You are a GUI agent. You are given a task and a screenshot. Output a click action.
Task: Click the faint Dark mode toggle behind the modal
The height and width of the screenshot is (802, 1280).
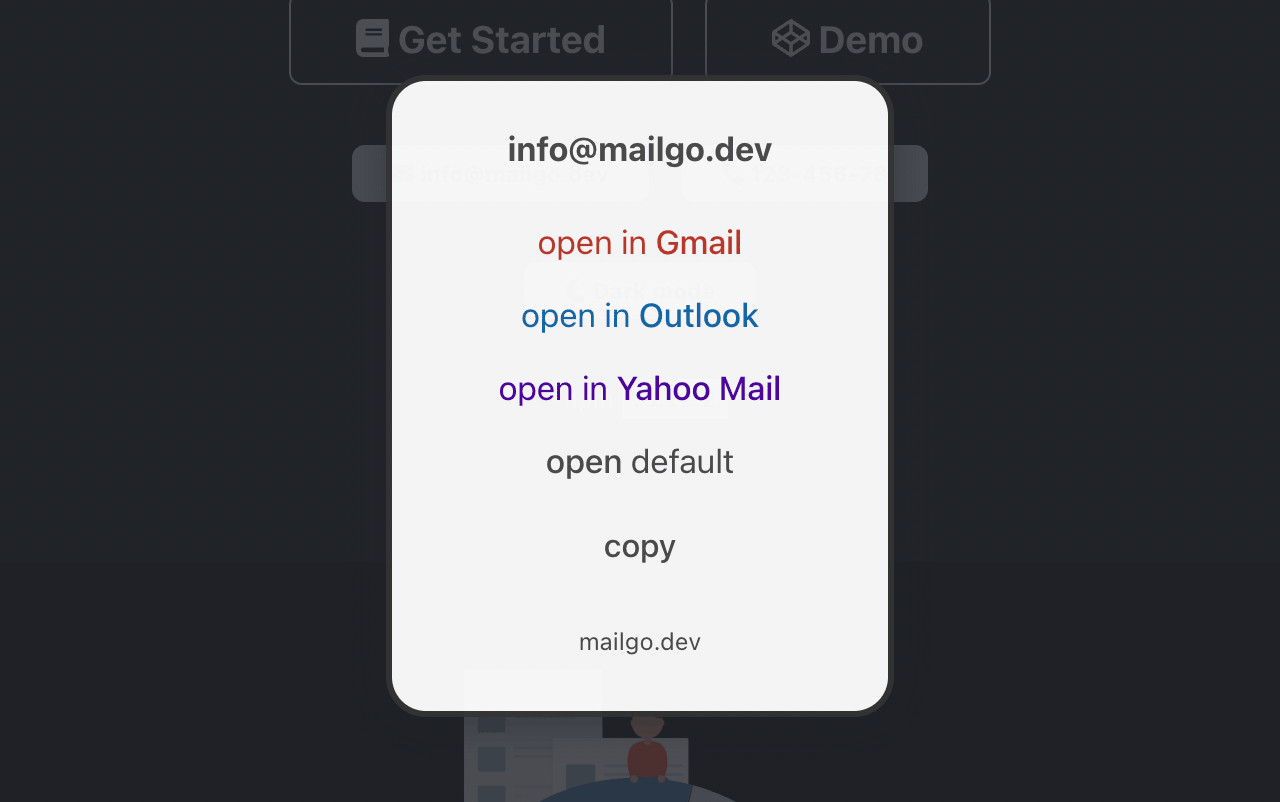pos(640,290)
